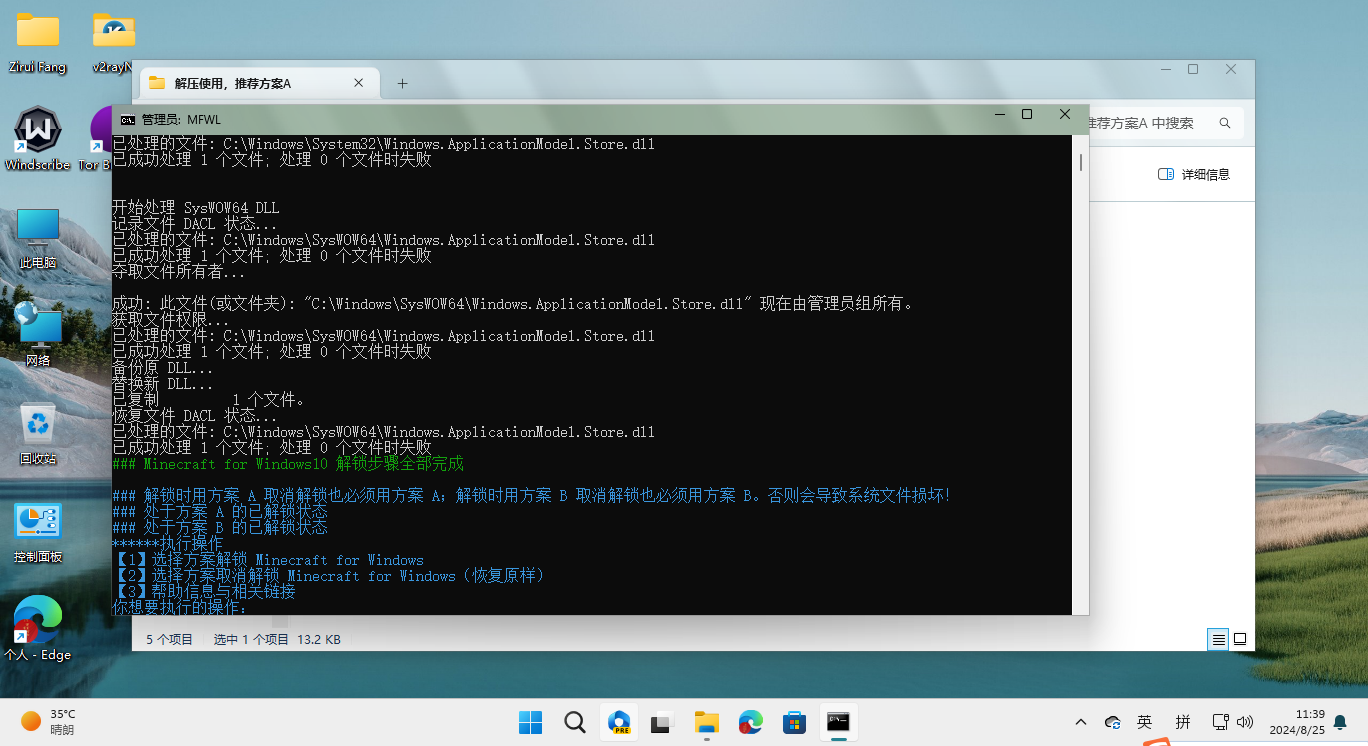Open the weather widget showing 35°C
This screenshot has height=746, width=1368.
click(48, 722)
